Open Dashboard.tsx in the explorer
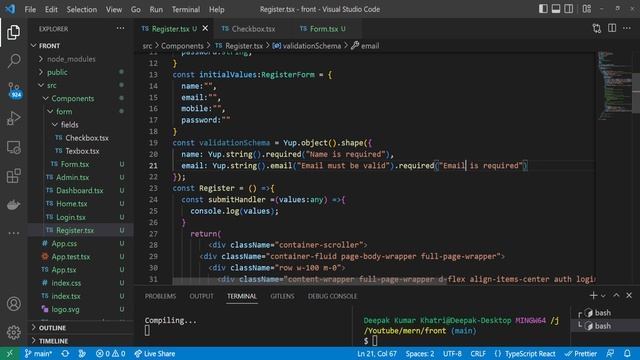Image resolution: width=640 pixels, height=360 pixels. click(80, 191)
